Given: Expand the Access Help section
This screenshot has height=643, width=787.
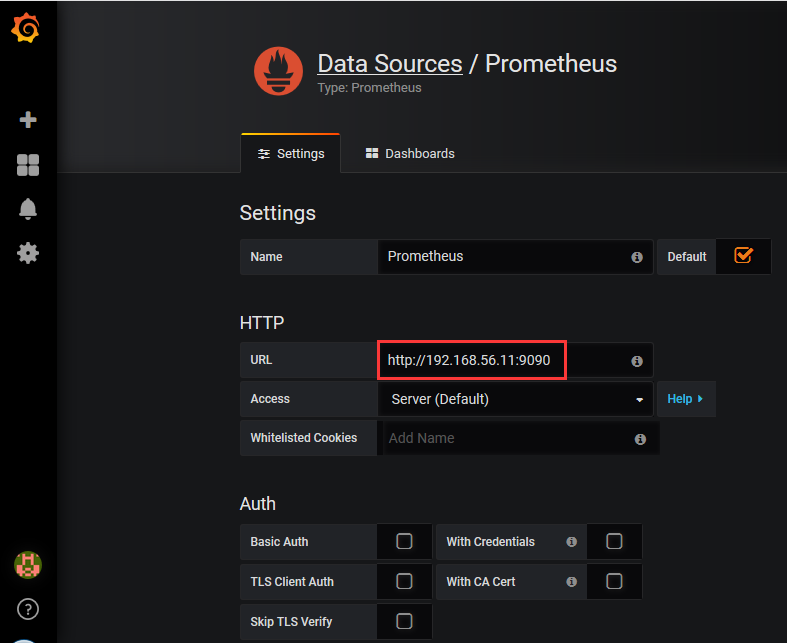Looking at the screenshot, I should (686, 399).
